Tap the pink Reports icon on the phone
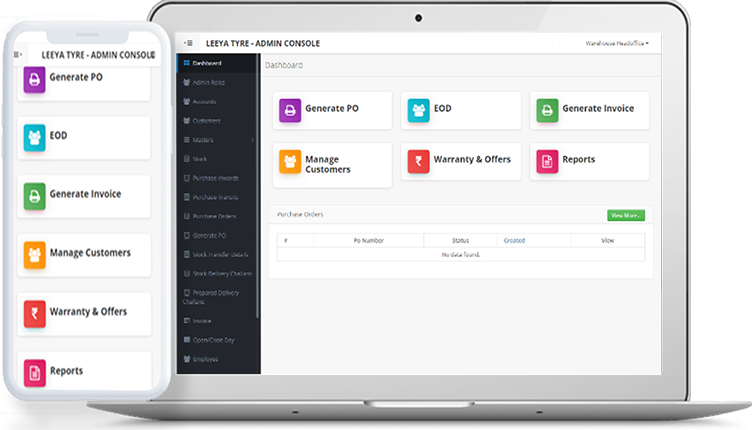This screenshot has width=754, height=430. coord(35,372)
